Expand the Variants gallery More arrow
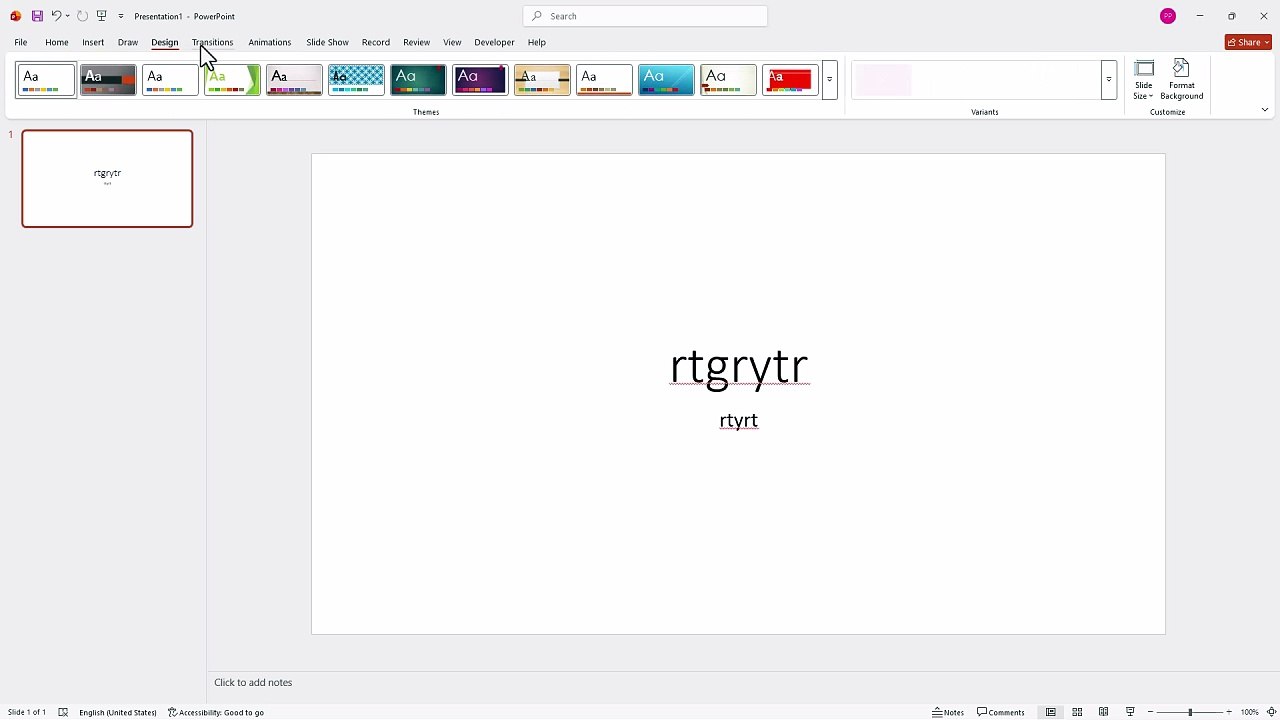 pyautogui.click(x=1108, y=80)
